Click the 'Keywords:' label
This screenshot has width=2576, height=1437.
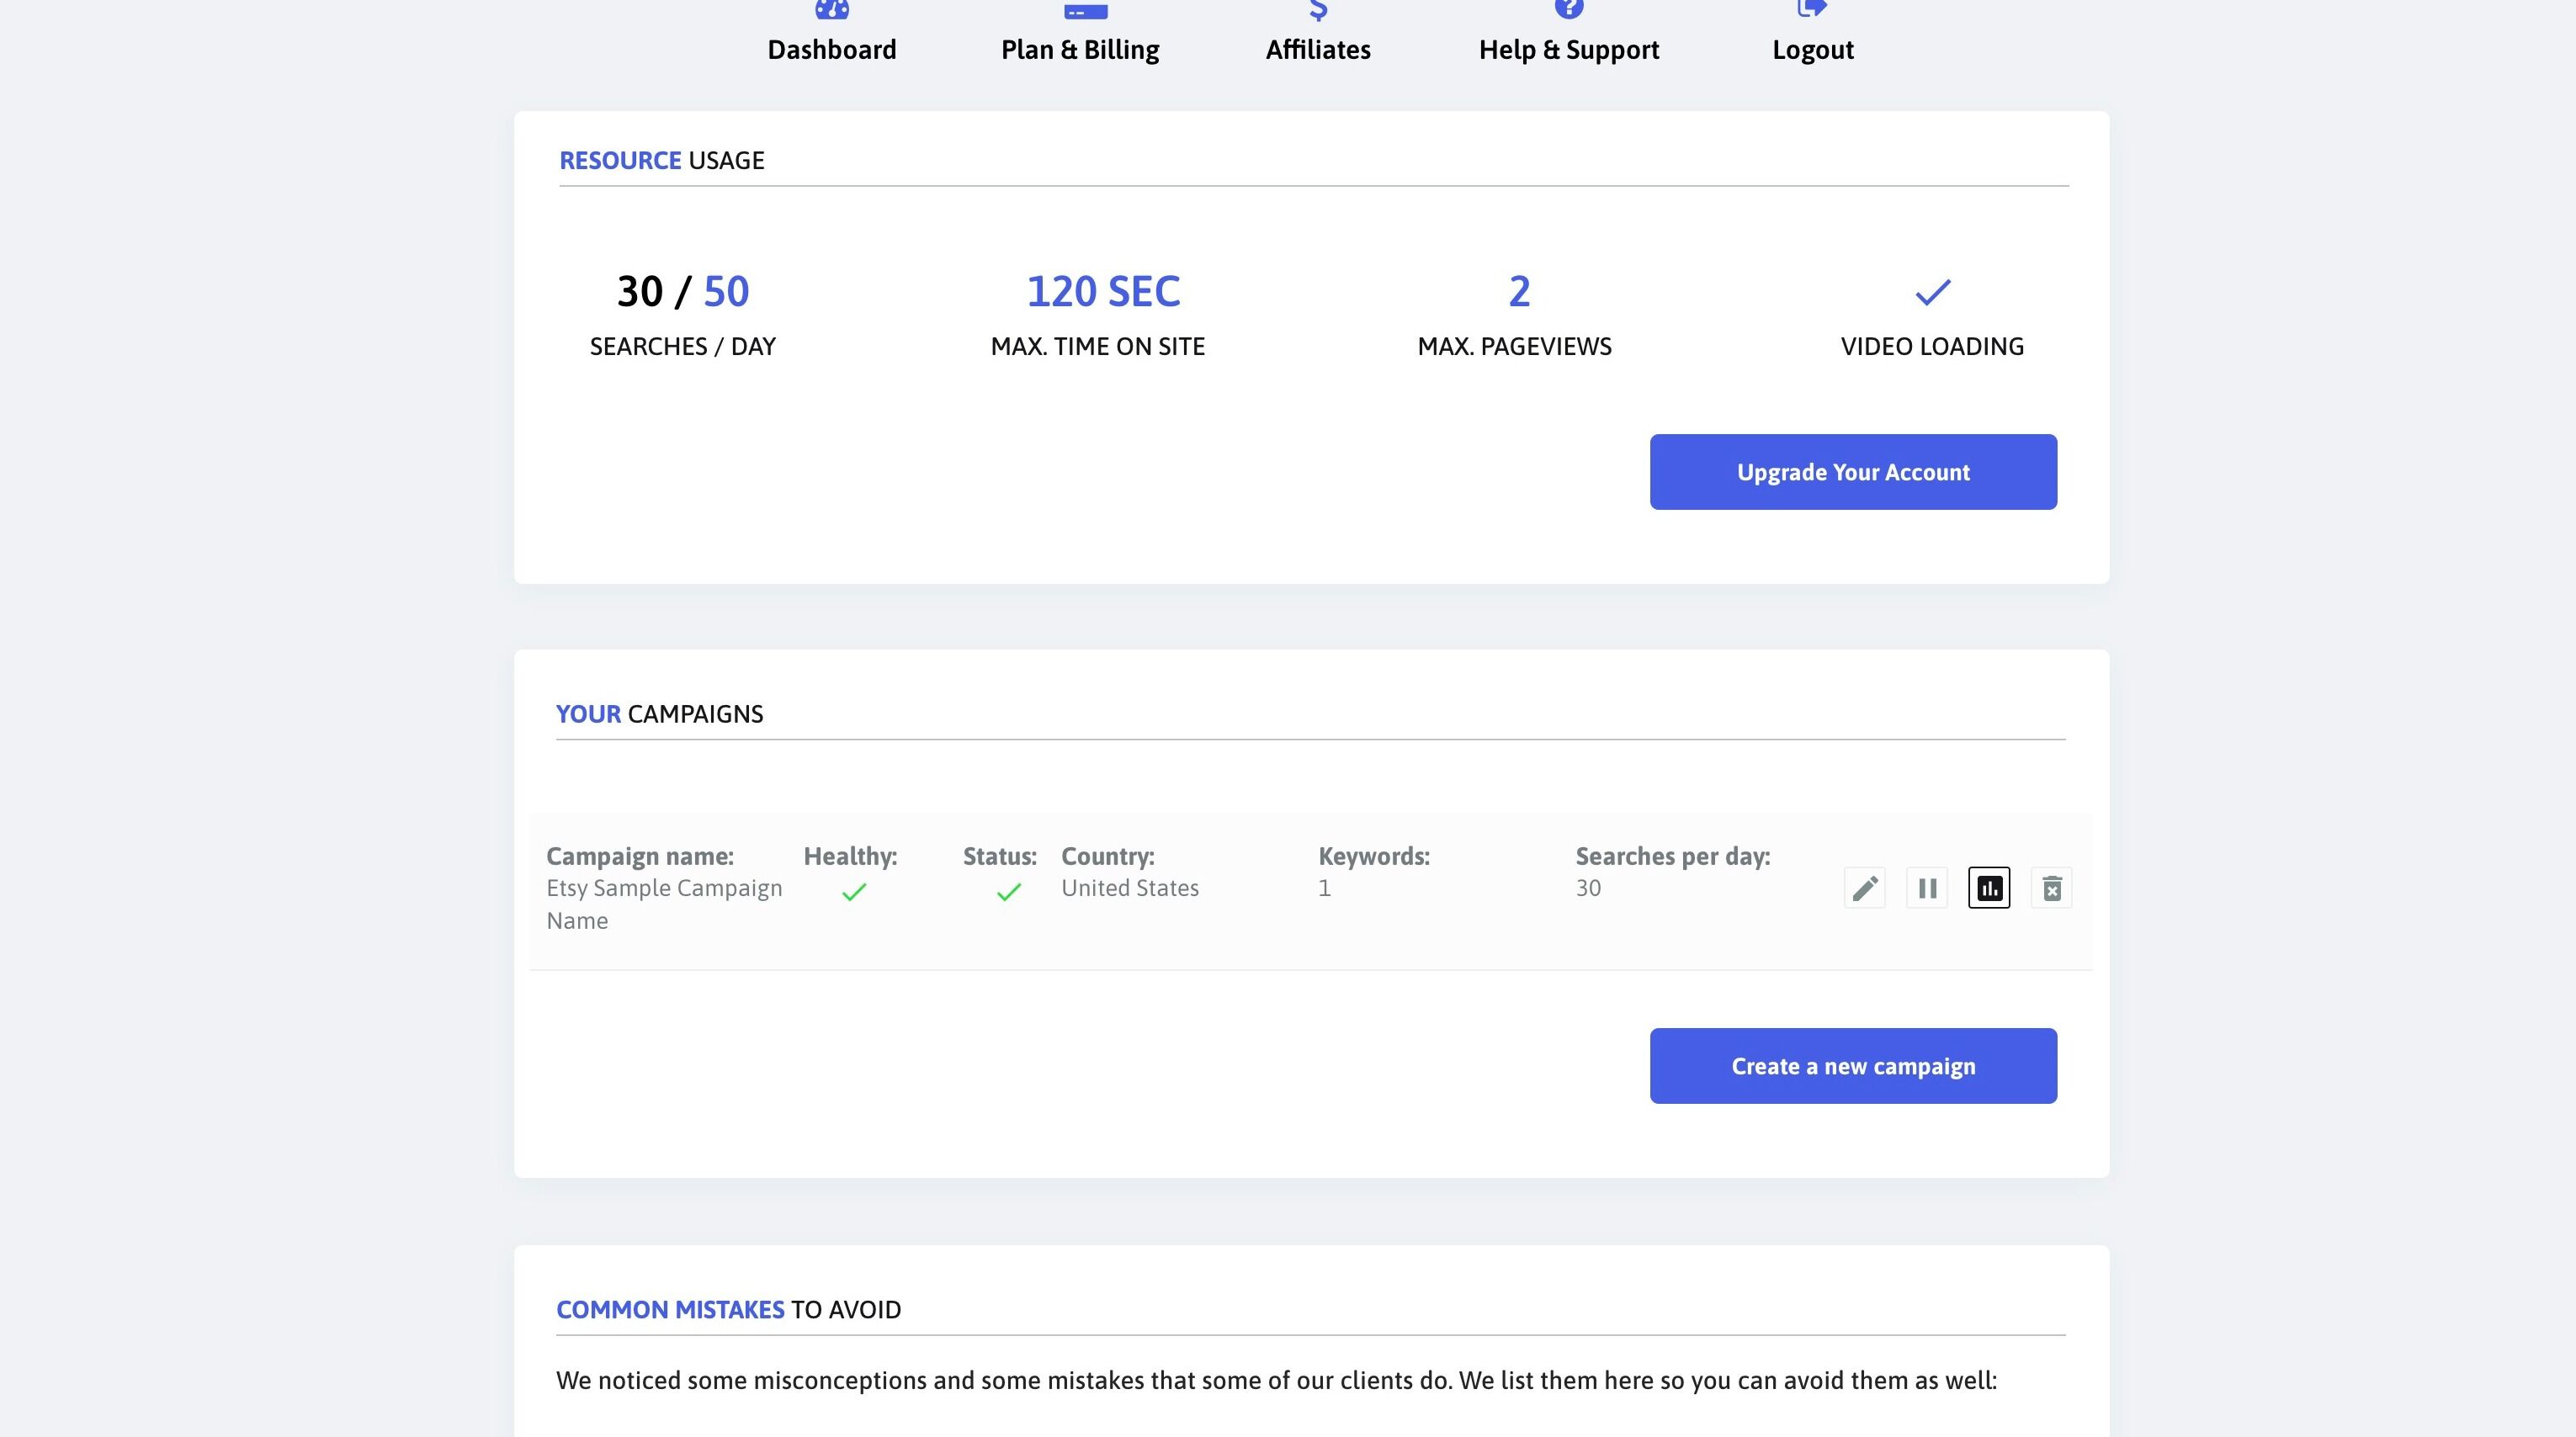(1374, 857)
